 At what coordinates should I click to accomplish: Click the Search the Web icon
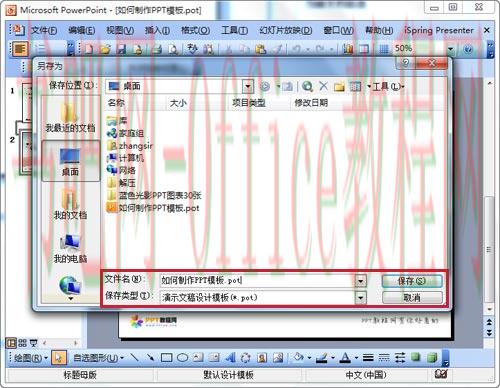tap(307, 87)
